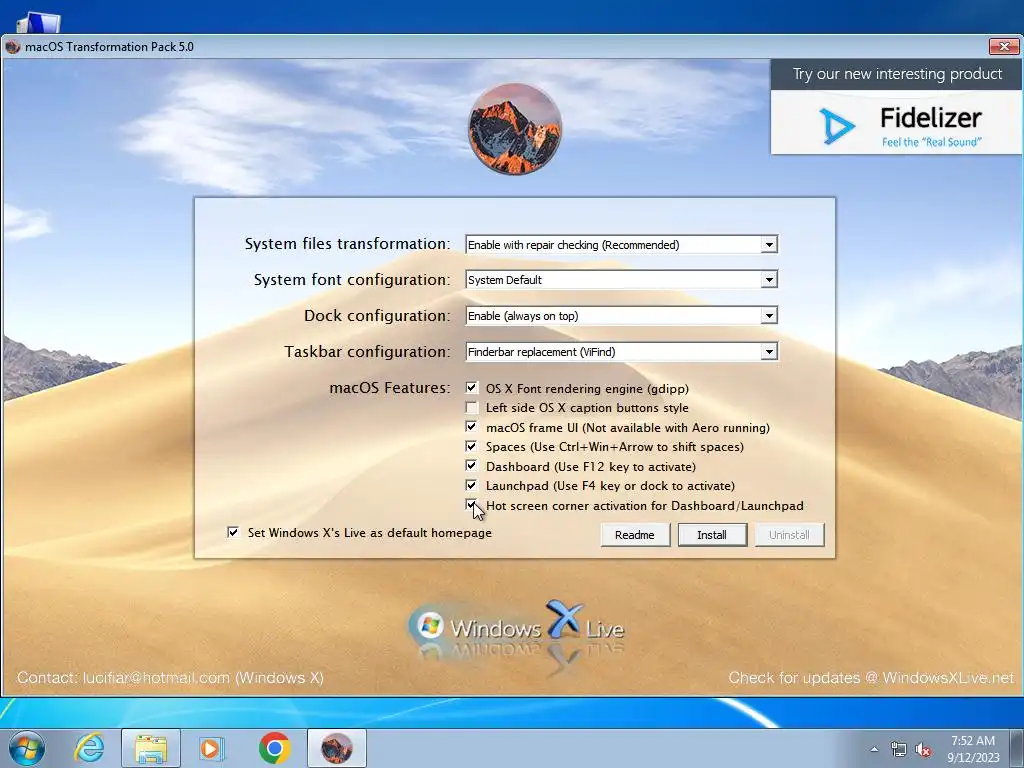Open the Fidelizer product advertisement
The height and width of the screenshot is (768, 1024).
[896, 122]
